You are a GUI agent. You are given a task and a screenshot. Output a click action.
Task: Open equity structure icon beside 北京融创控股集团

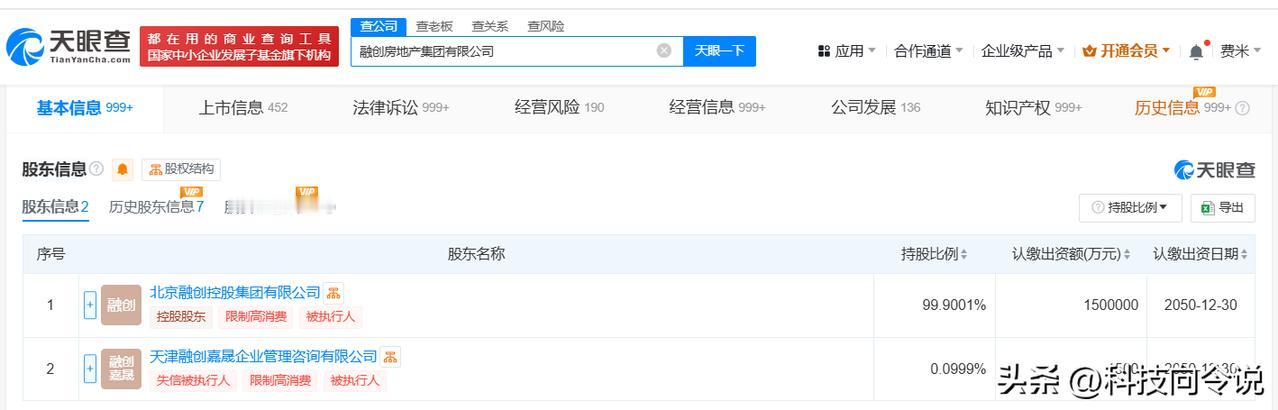coord(334,293)
